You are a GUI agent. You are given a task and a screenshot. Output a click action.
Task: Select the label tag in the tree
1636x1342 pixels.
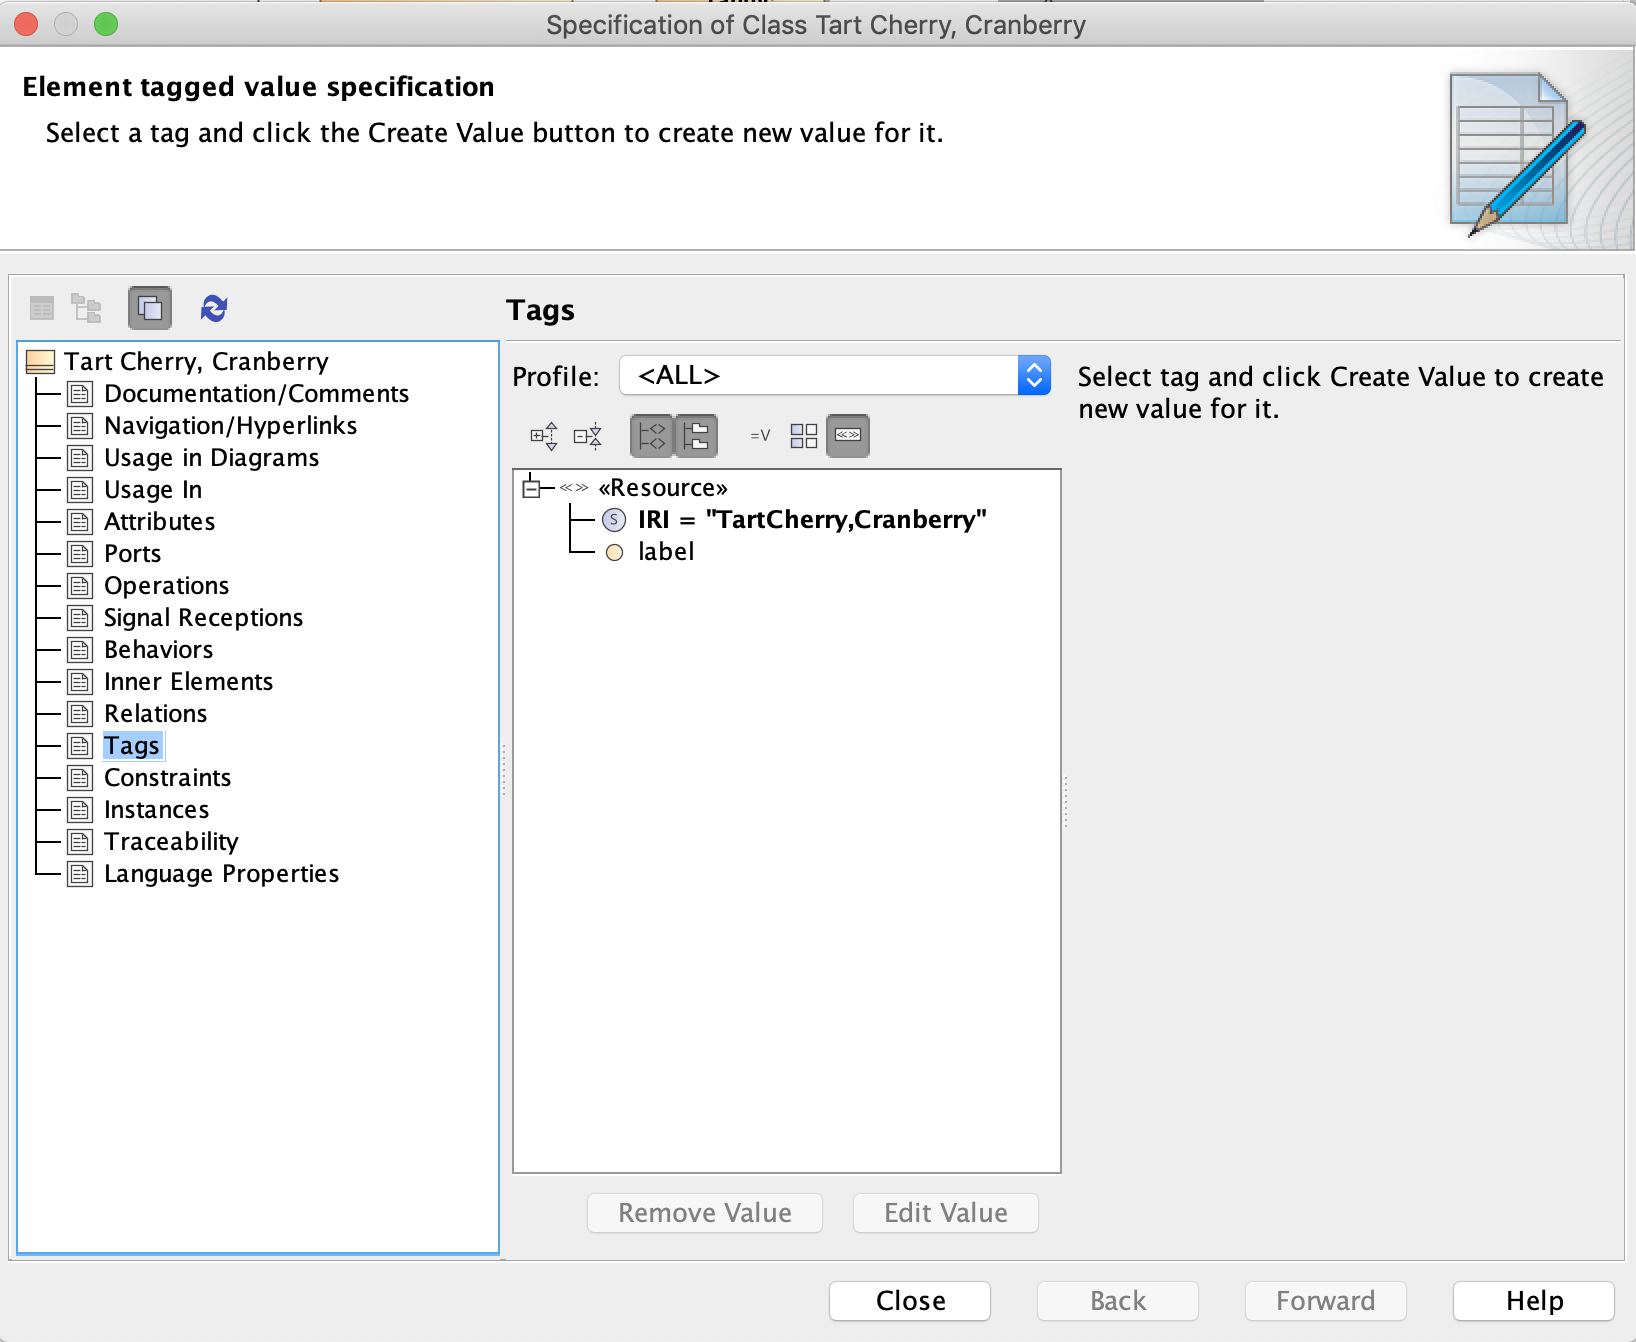click(666, 552)
